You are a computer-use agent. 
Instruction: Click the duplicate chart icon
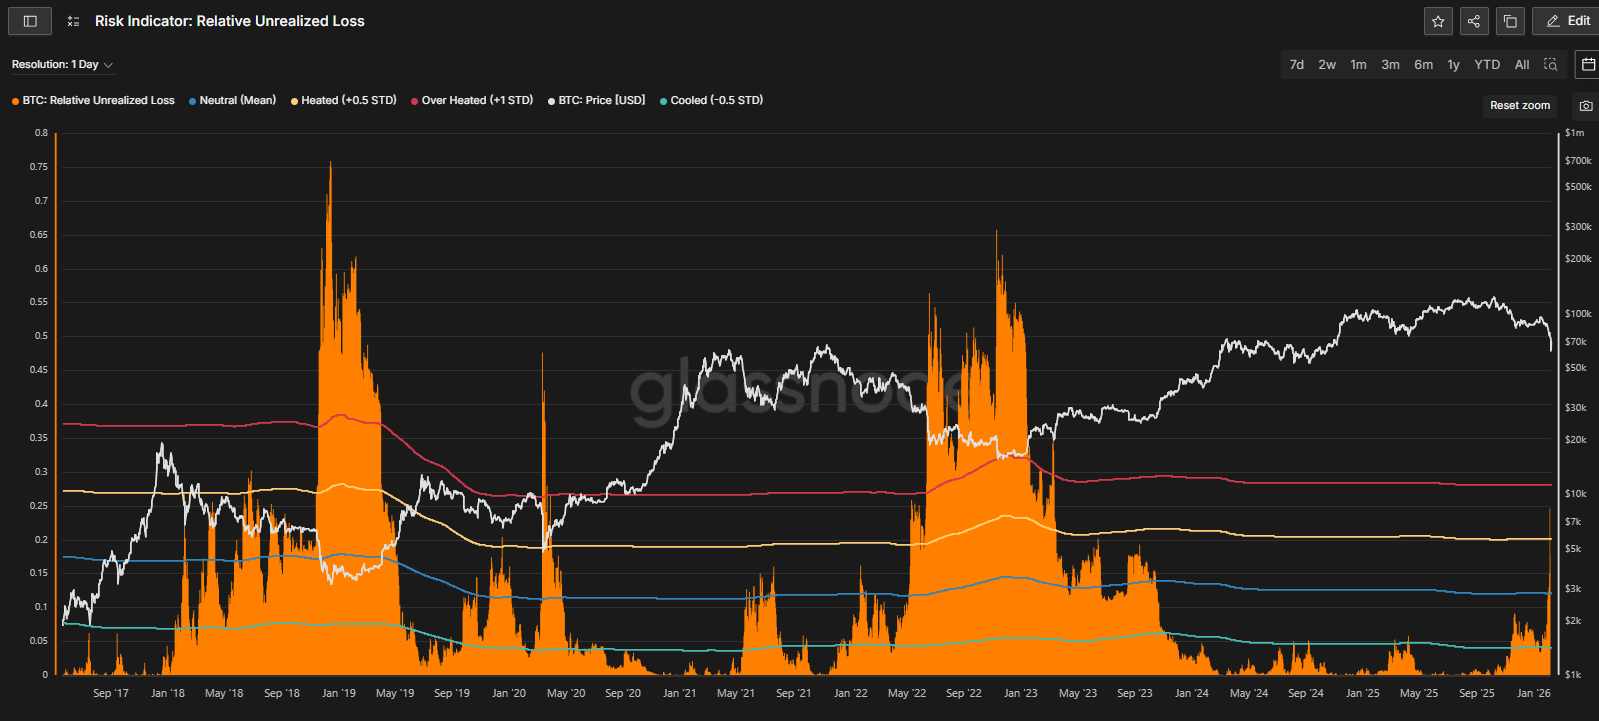[x=1510, y=21]
